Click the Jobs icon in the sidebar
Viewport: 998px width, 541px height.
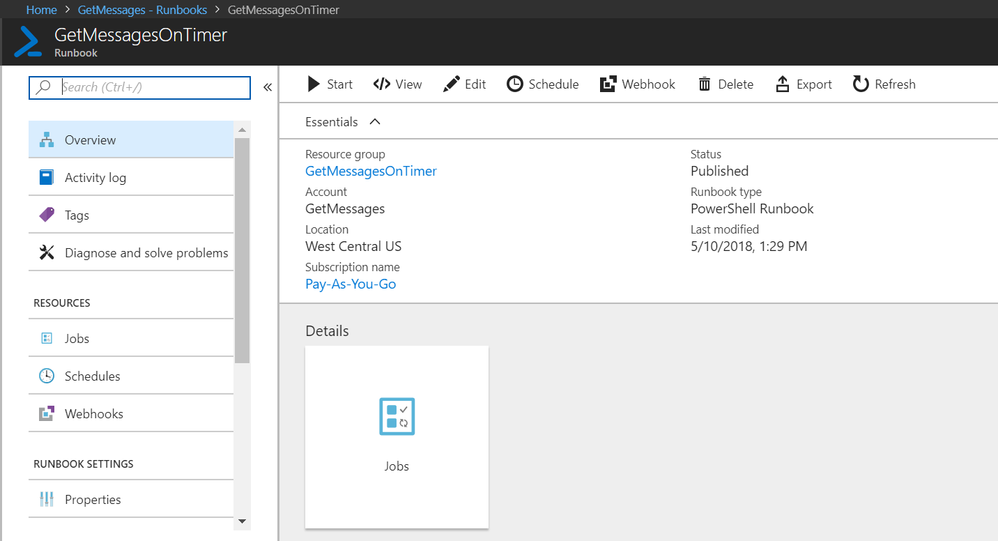click(46, 338)
